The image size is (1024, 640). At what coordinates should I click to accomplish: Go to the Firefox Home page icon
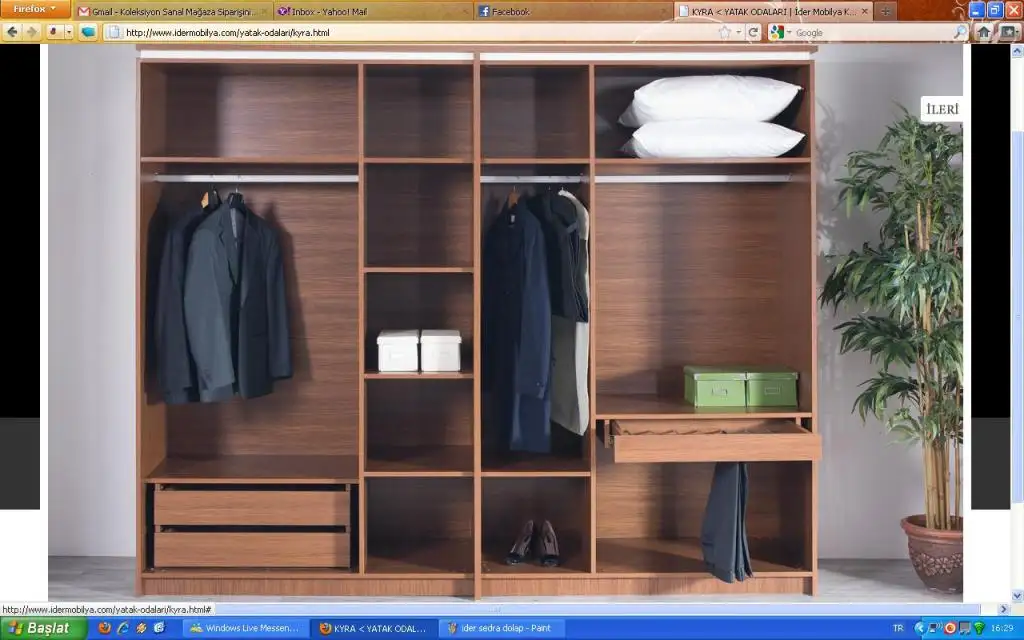click(x=984, y=32)
